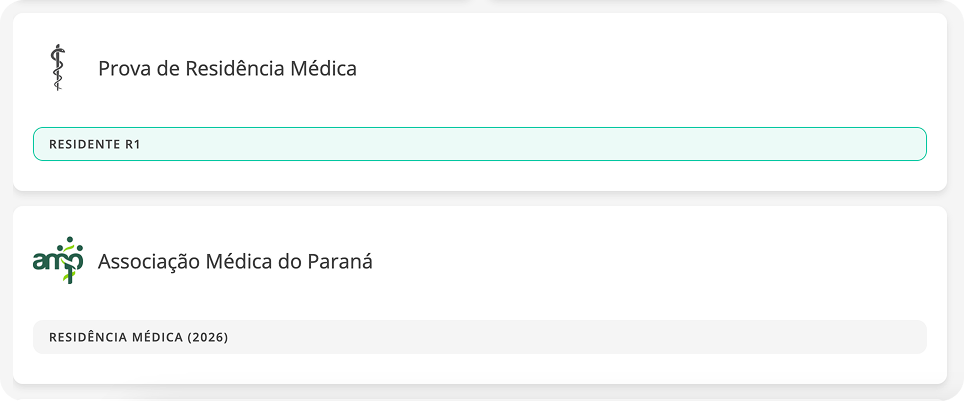Click the "RESIDÊNCIA MÉDICA (2026)" label text
This screenshot has height=401, width=964.
(x=138, y=337)
